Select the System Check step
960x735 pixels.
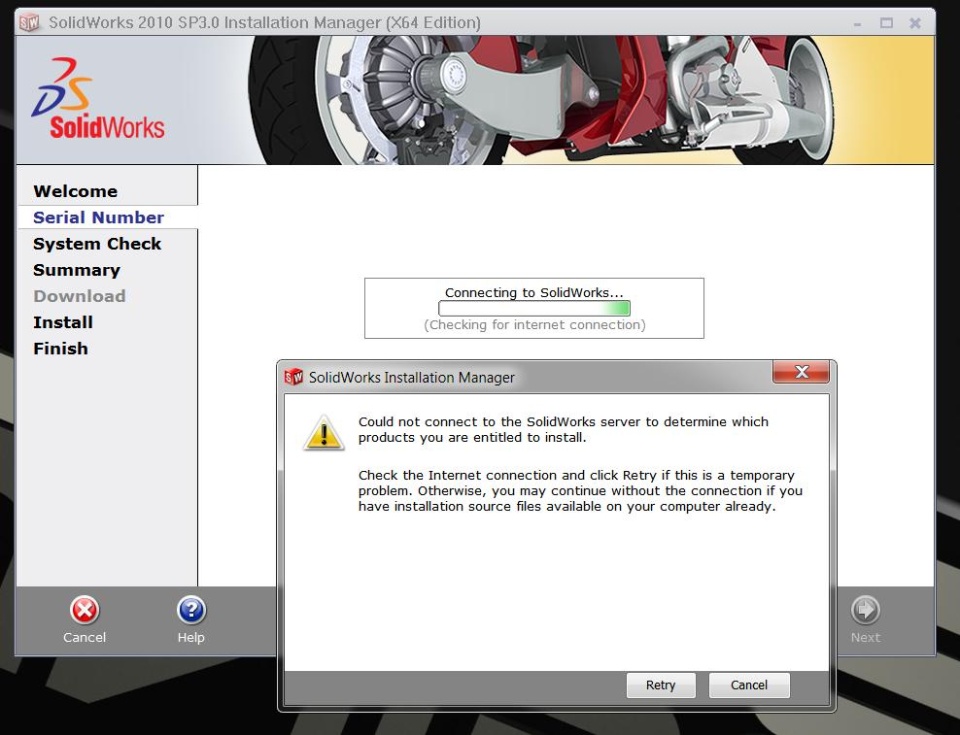click(97, 244)
